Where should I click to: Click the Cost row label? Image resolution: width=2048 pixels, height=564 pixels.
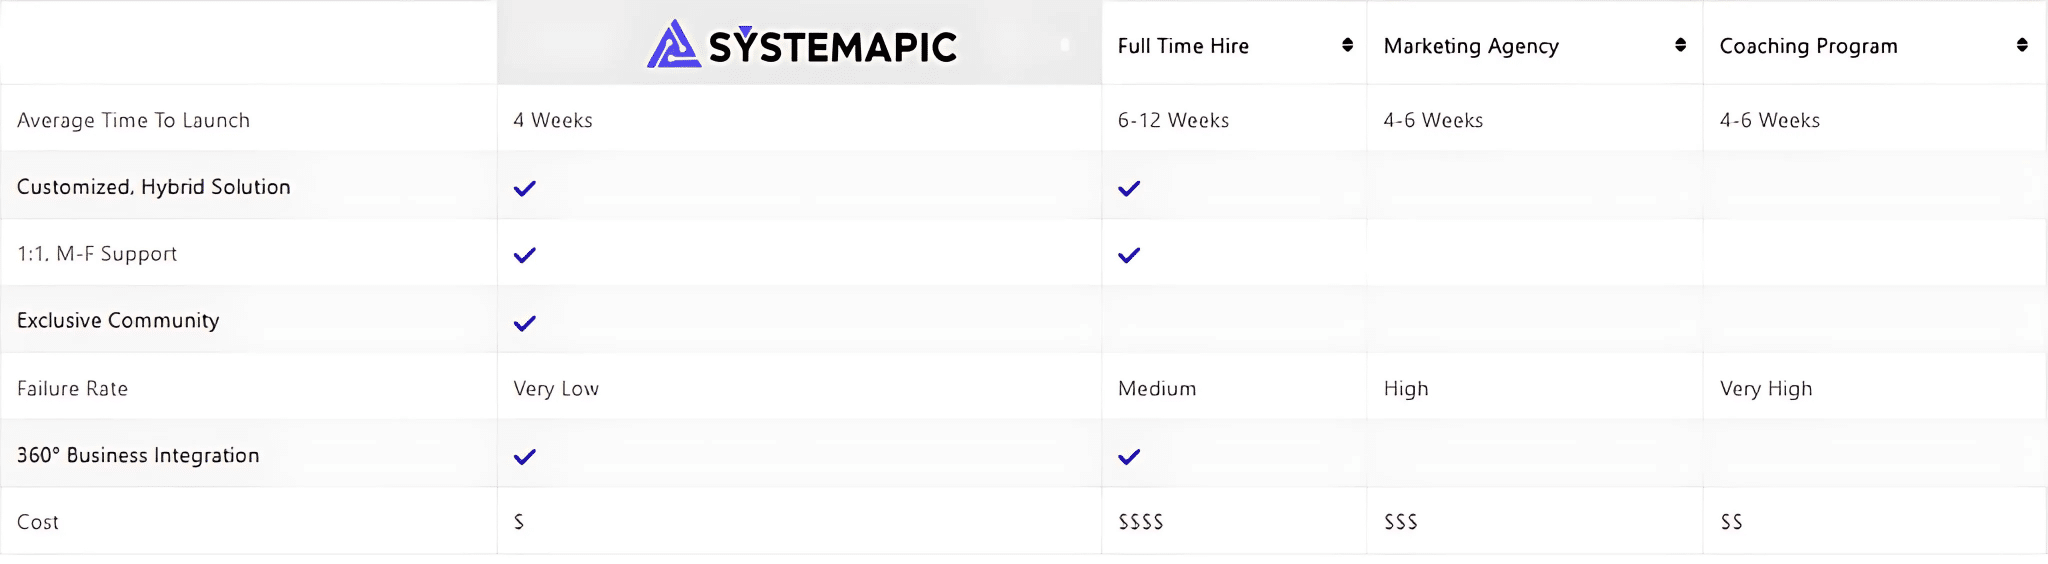point(38,522)
